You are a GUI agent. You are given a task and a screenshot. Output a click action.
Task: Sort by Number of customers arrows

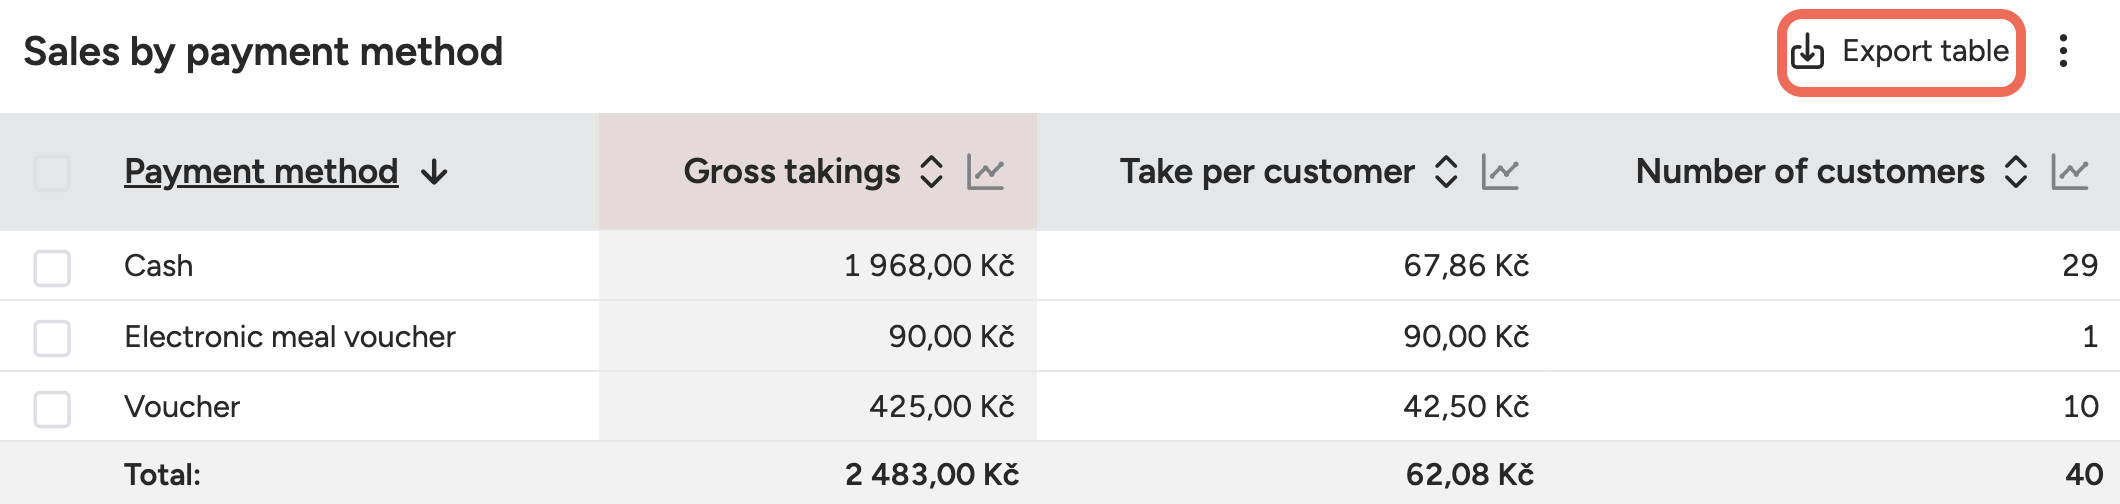[2016, 172]
